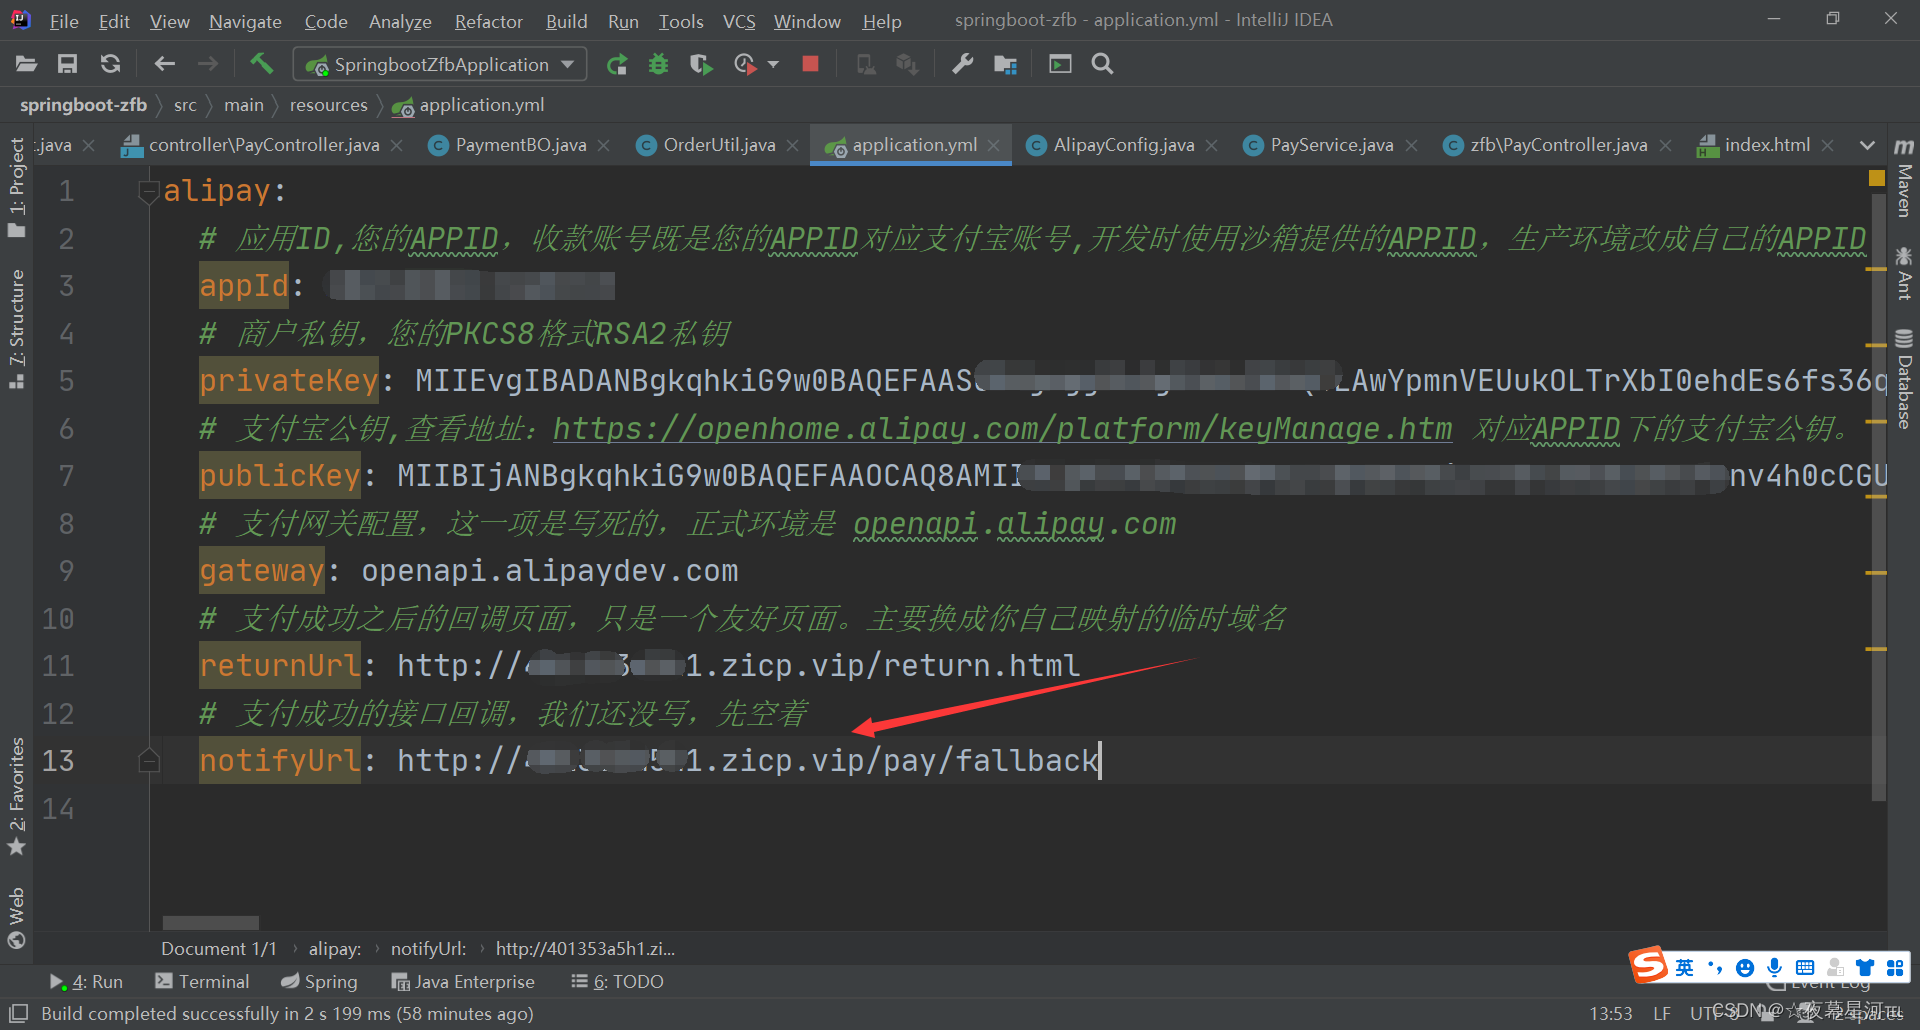Open the Spring tool window
1920x1030 pixels.
319,982
